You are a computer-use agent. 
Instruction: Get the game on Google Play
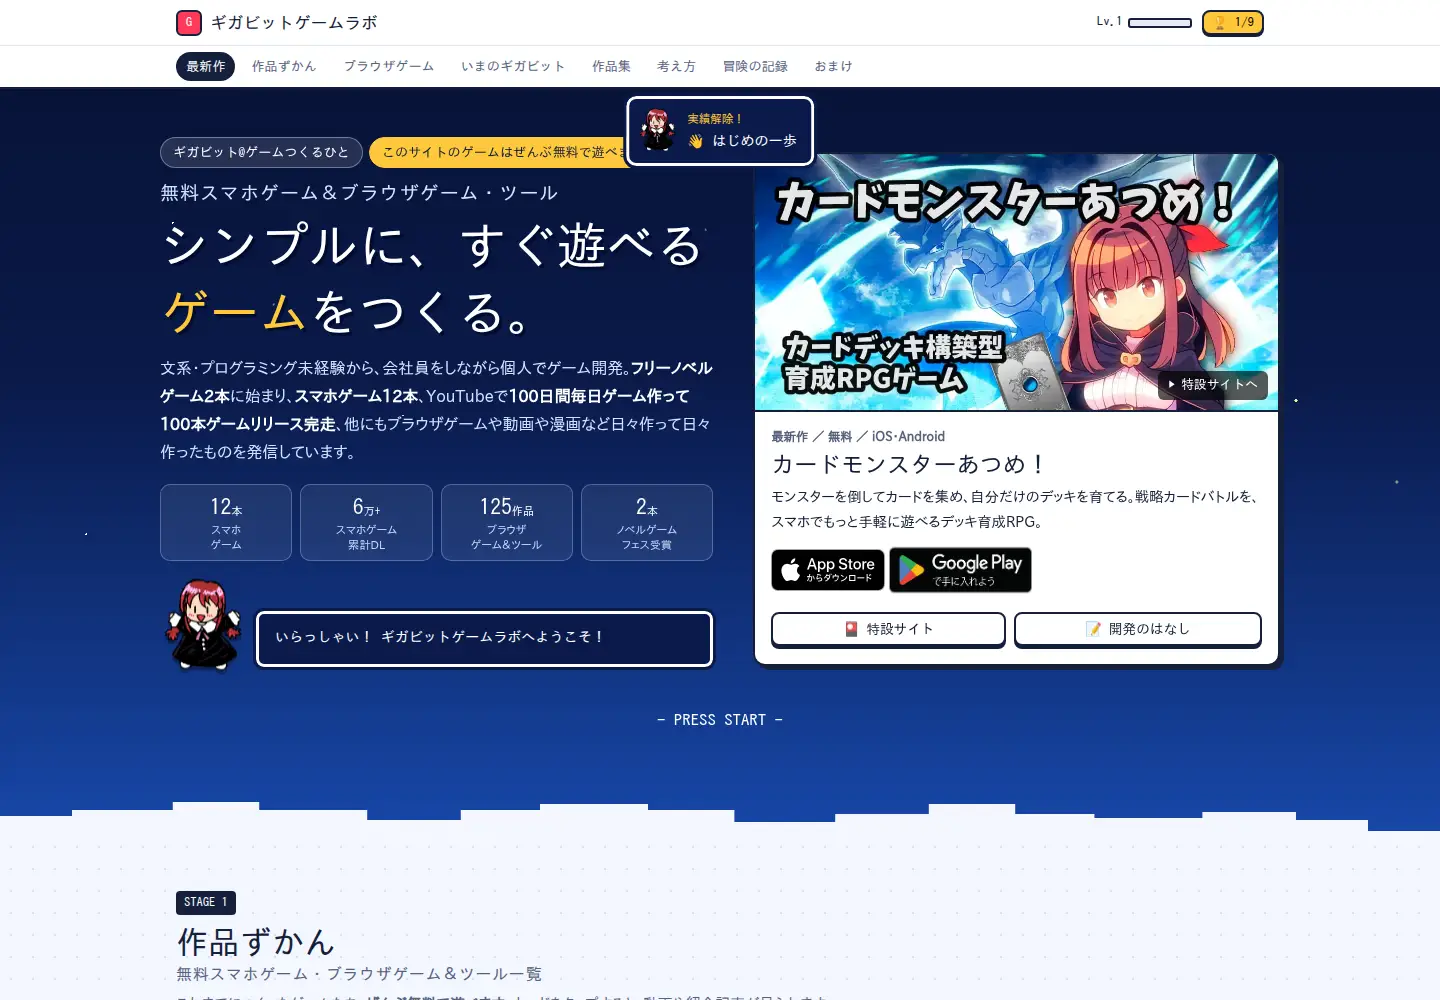pos(960,570)
